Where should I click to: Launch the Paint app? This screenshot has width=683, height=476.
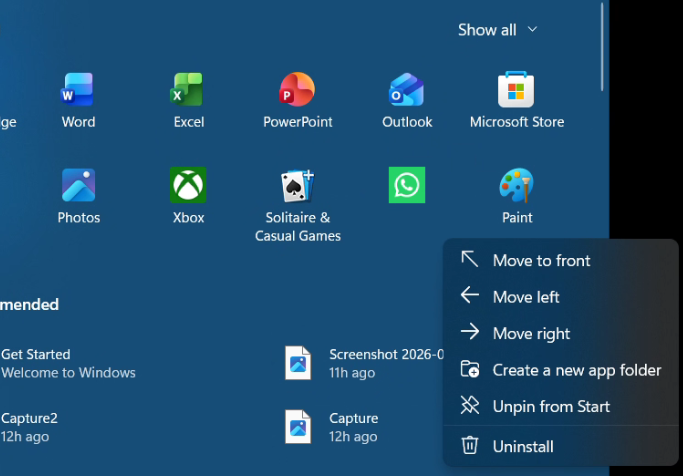tap(517, 196)
